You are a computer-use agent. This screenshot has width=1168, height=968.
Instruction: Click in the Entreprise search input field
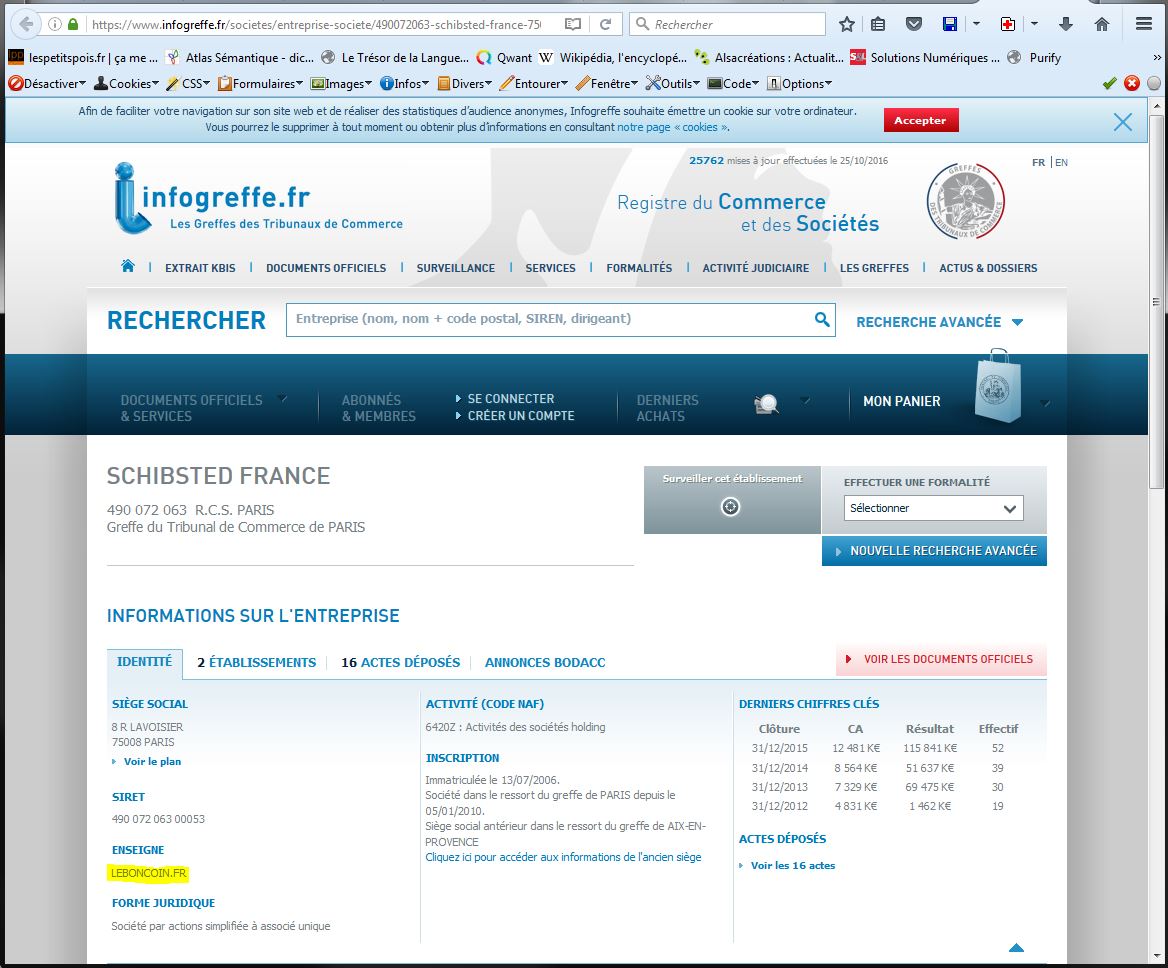[550, 319]
